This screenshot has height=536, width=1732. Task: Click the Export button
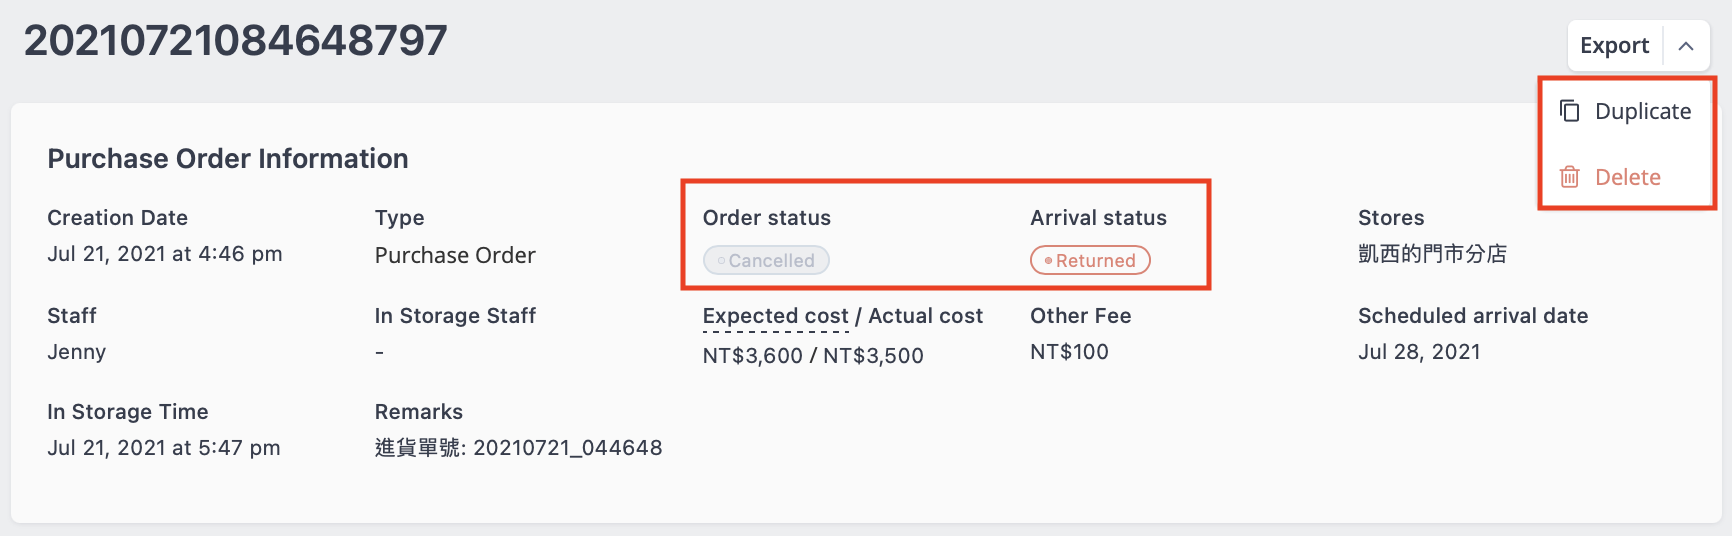(1614, 46)
